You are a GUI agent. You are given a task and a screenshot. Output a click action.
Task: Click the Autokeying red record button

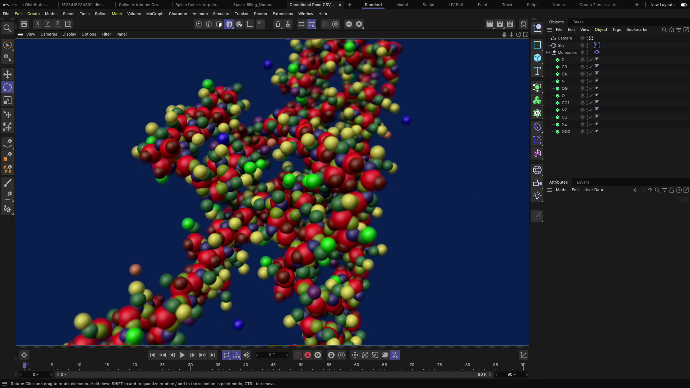pos(308,355)
